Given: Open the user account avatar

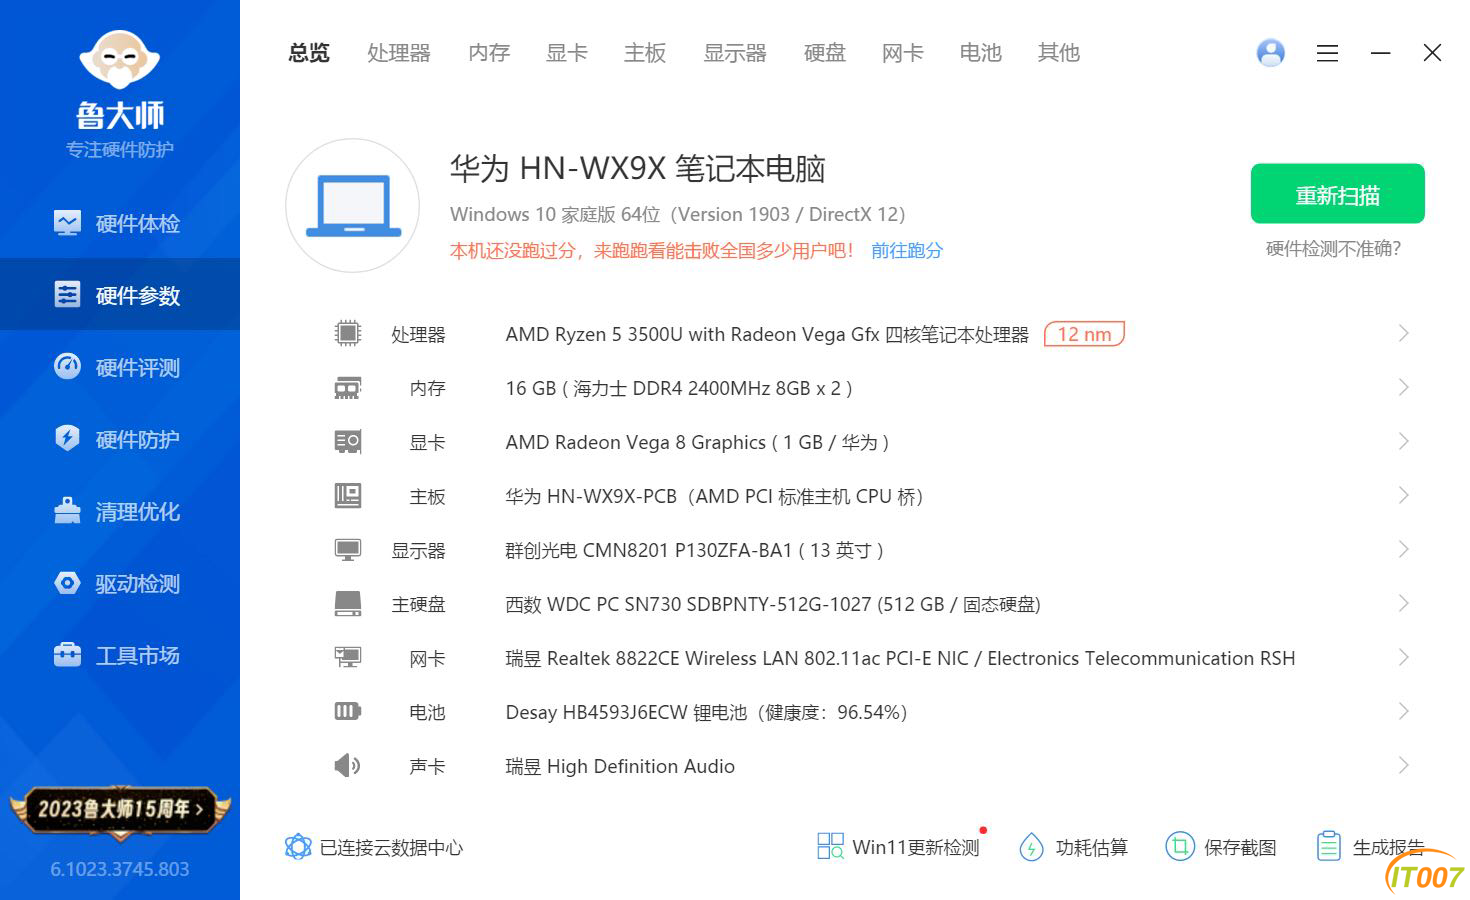Looking at the screenshot, I should 1271,53.
